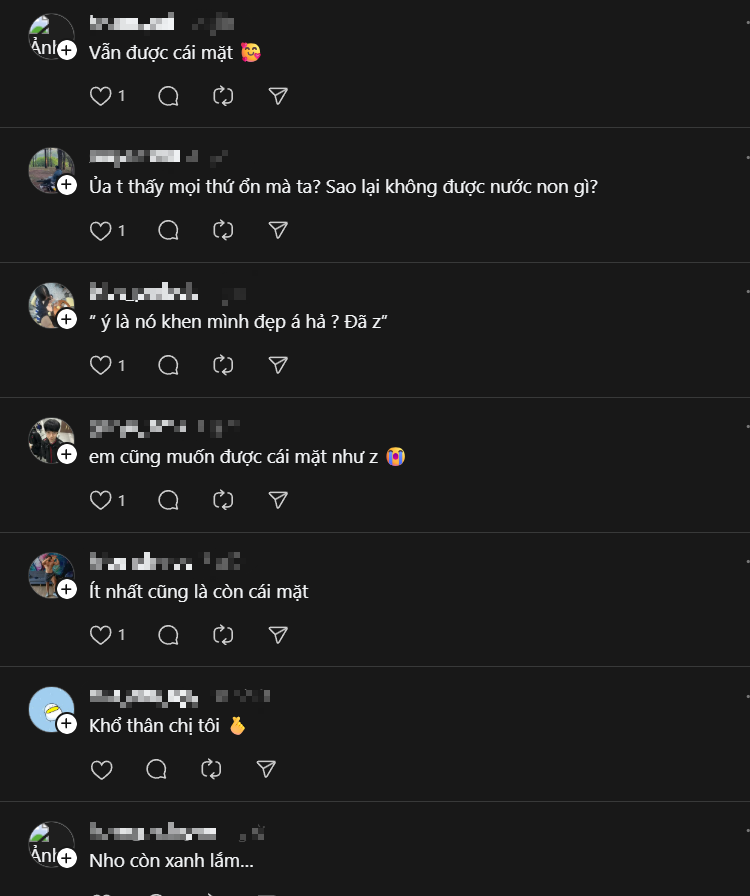Screen dimensions: 750x896
Task: Open avatar of "Ít nhất cũng là còn cái mặt" commenter
Action: 49,575
